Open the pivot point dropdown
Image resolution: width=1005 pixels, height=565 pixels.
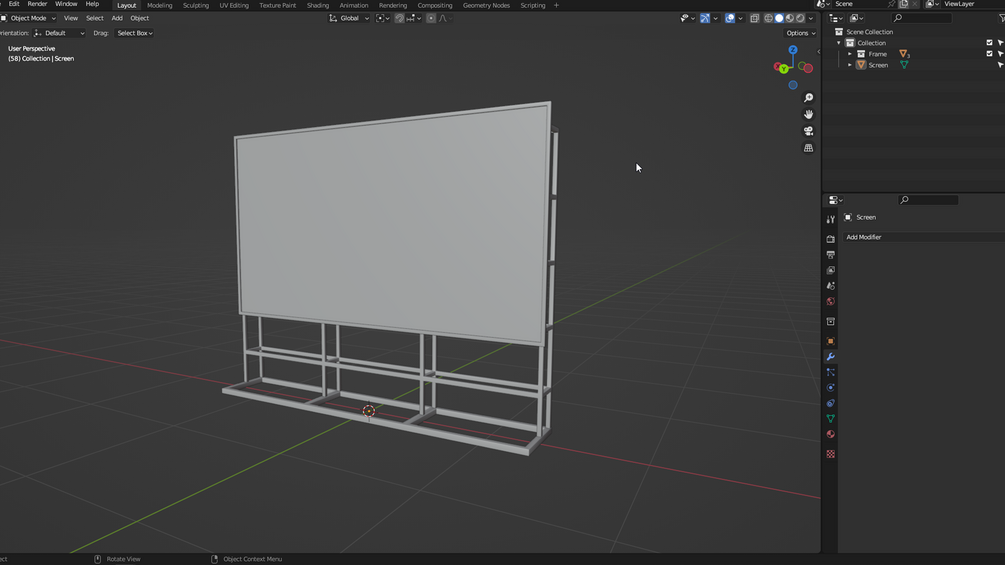point(383,18)
